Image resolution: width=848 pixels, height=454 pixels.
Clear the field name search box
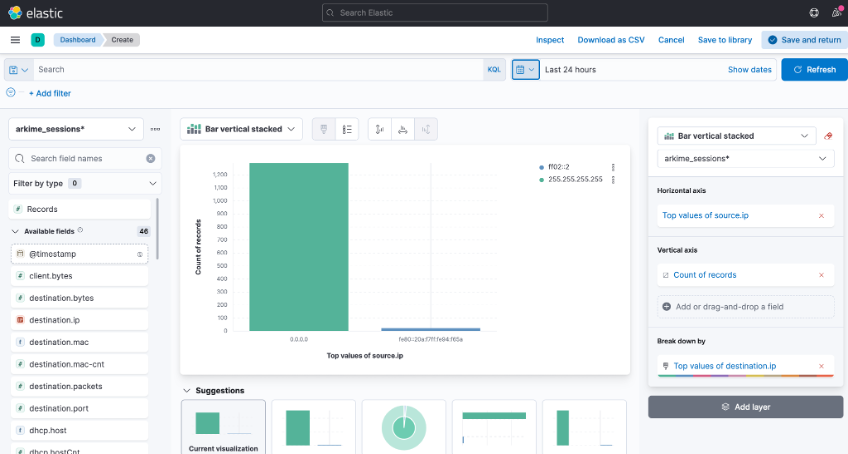pyautogui.click(x=150, y=158)
